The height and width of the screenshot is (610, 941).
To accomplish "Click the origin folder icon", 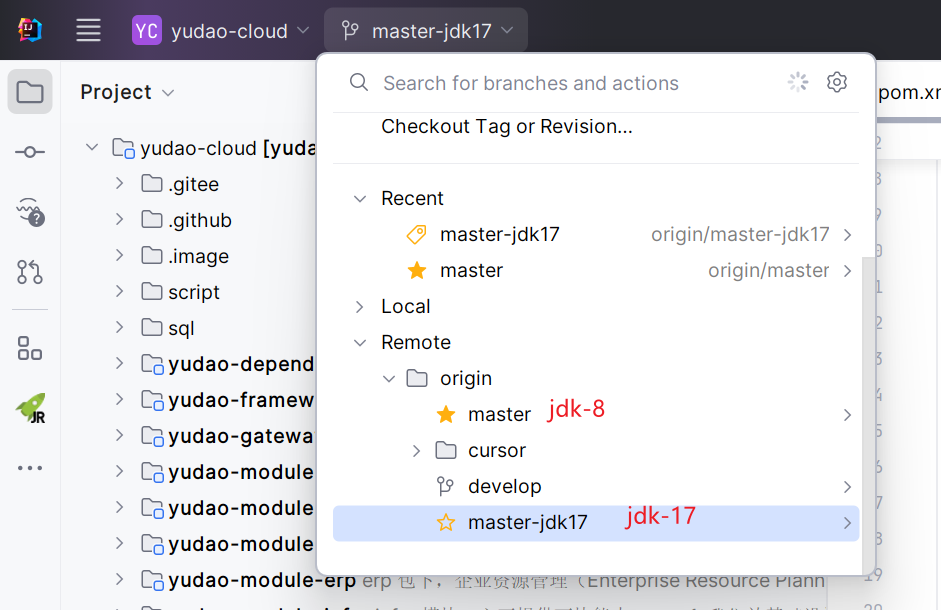I will tap(417, 378).
